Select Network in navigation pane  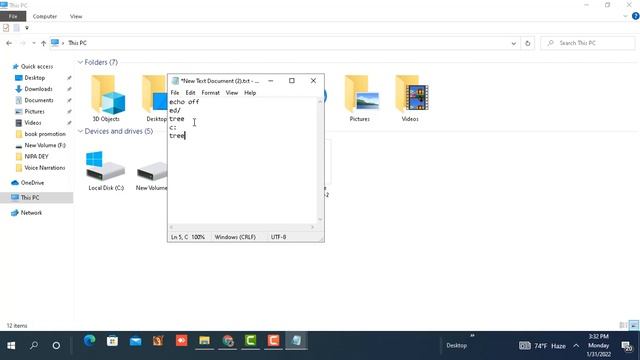[x=31, y=213]
